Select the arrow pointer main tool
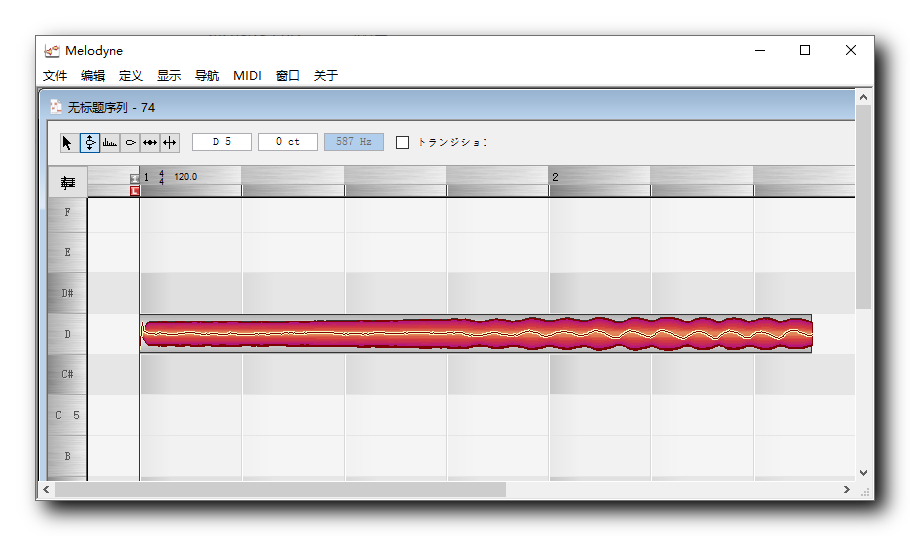910x536 pixels. [69, 143]
